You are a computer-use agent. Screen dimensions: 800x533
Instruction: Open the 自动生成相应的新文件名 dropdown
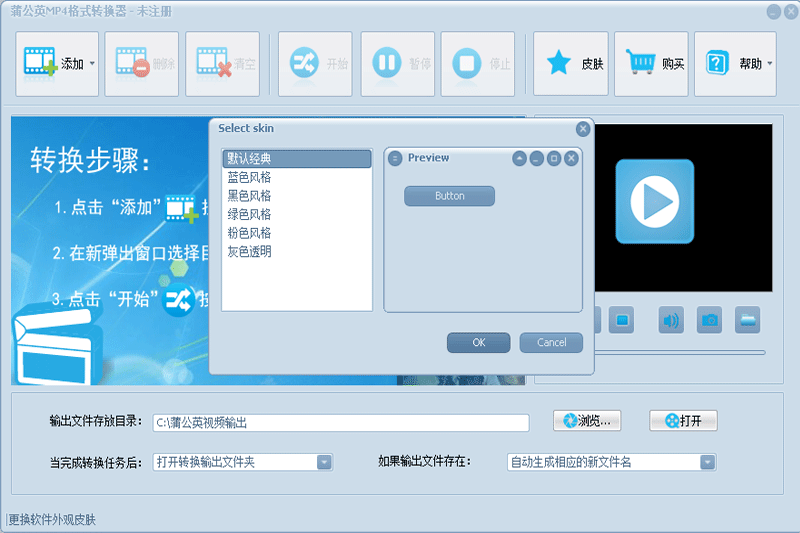[707, 463]
